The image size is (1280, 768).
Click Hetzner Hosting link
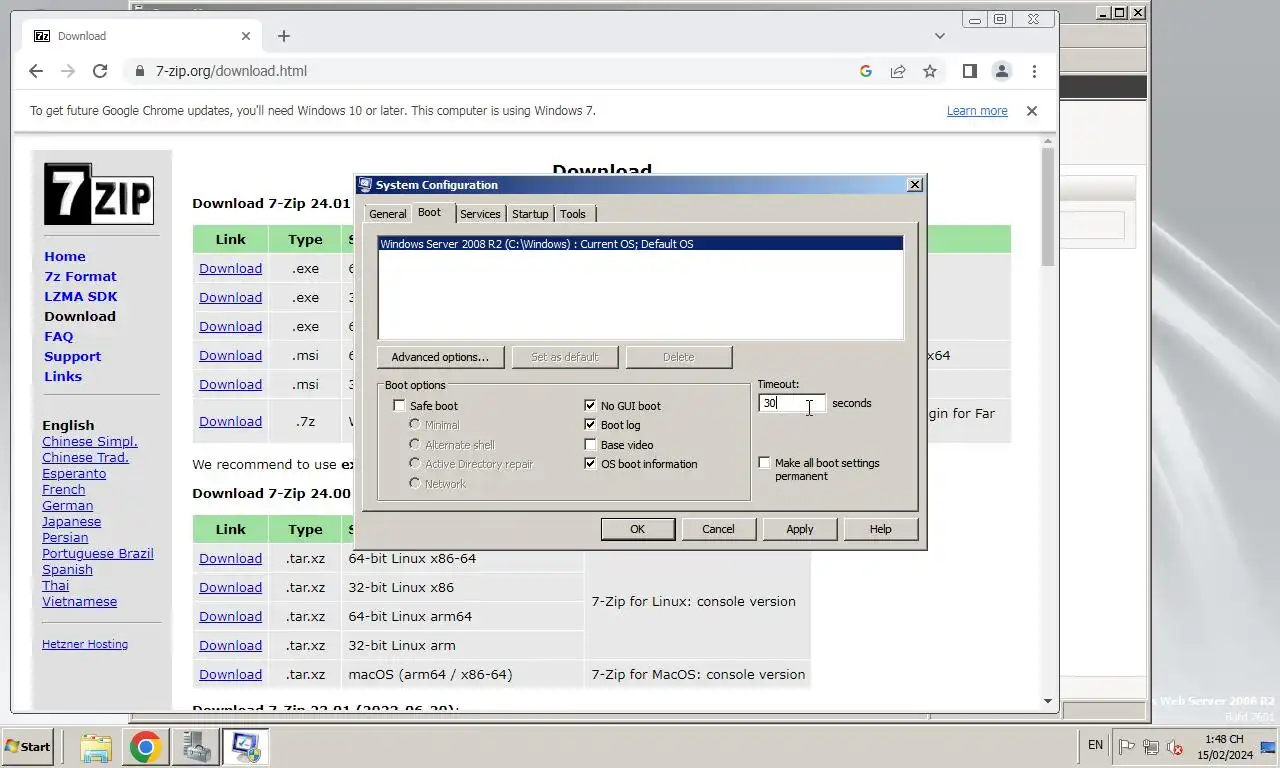click(85, 645)
